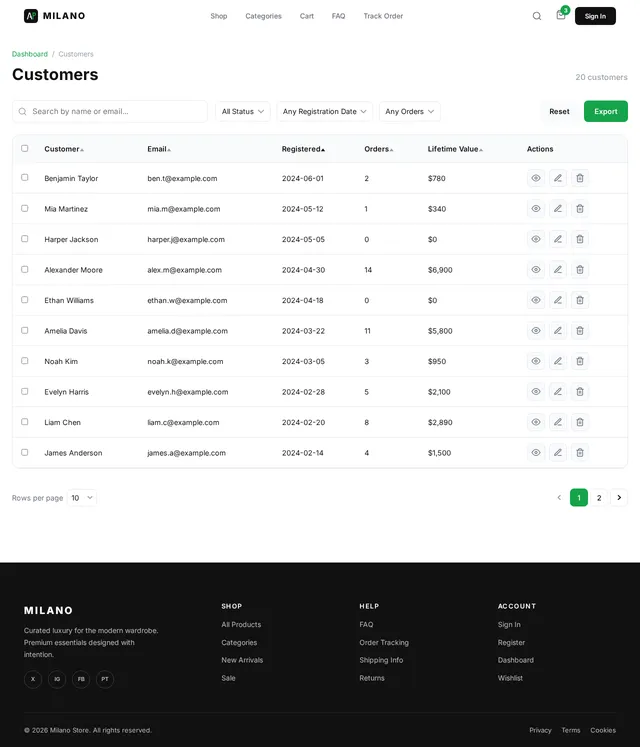View Harper Jackson's details
The height and width of the screenshot is (747, 640).
(536, 239)
